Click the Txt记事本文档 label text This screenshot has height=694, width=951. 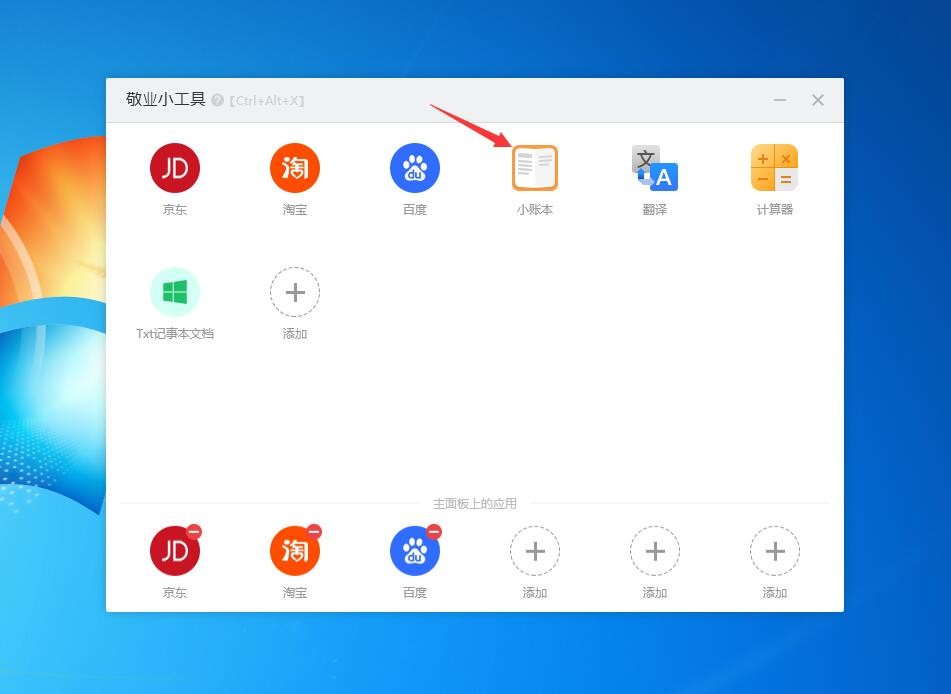tap(175, 334)
